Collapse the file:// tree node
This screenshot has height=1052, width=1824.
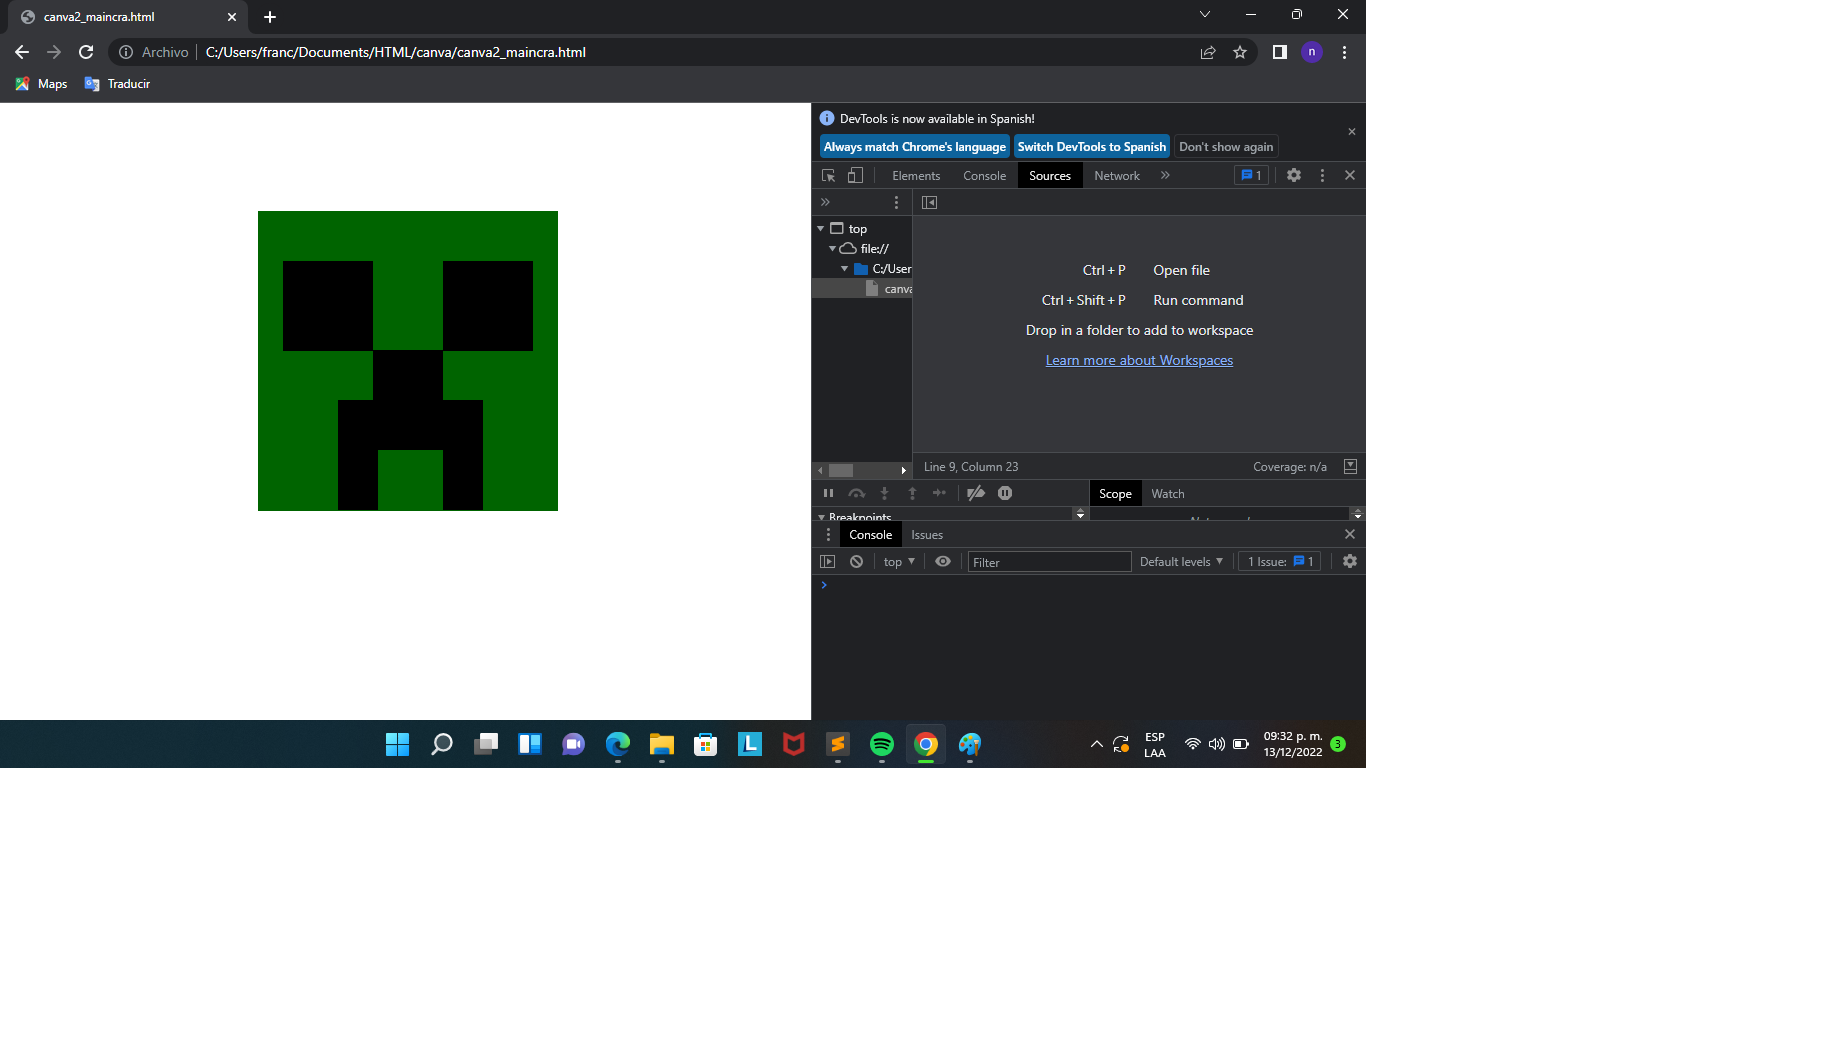click(x=832, y=249)
